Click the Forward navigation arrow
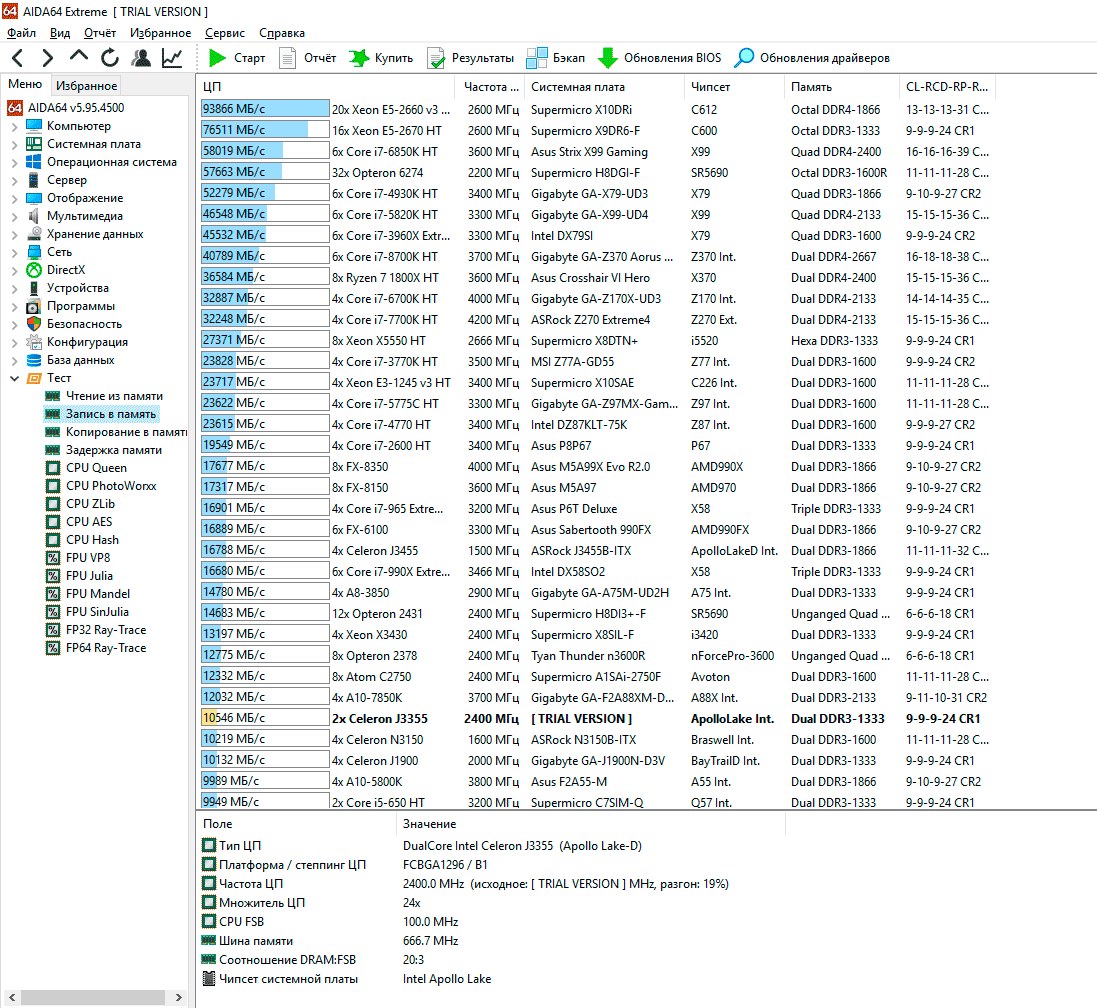Viewport: 1097px width, 1008px height. pyautogui.click(x=47, y=58)
